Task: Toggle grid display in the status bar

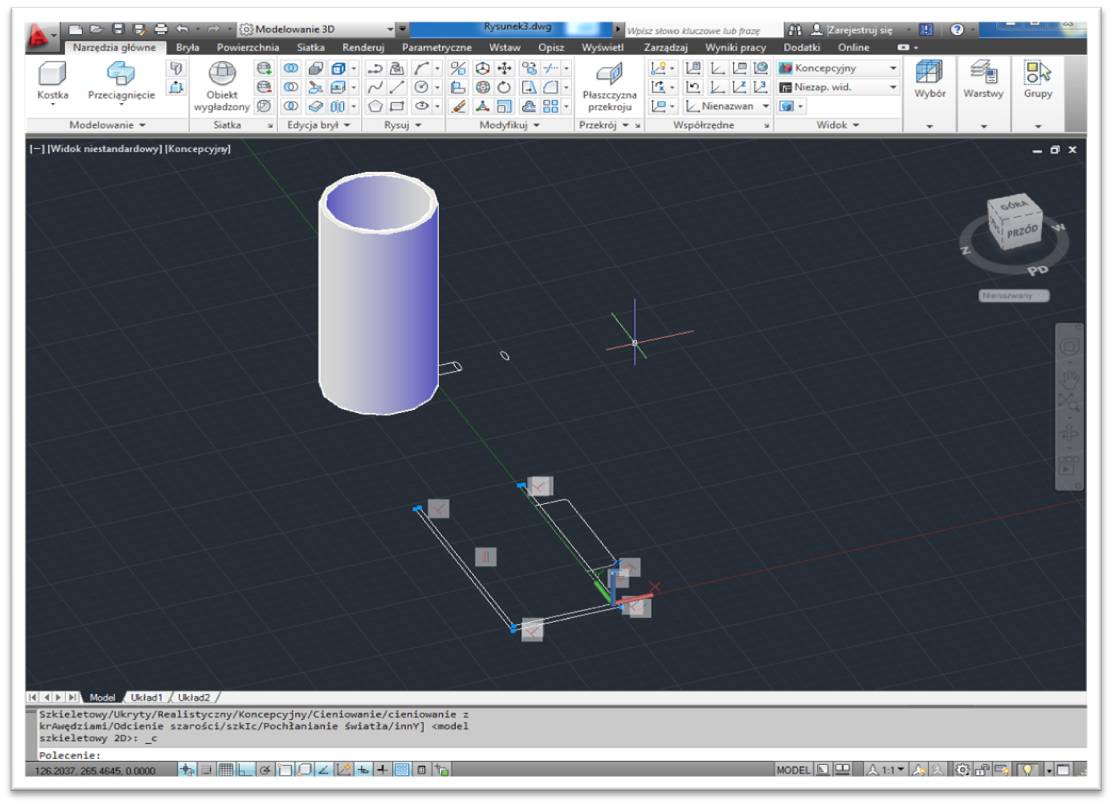Action: (x=226, y=770)
